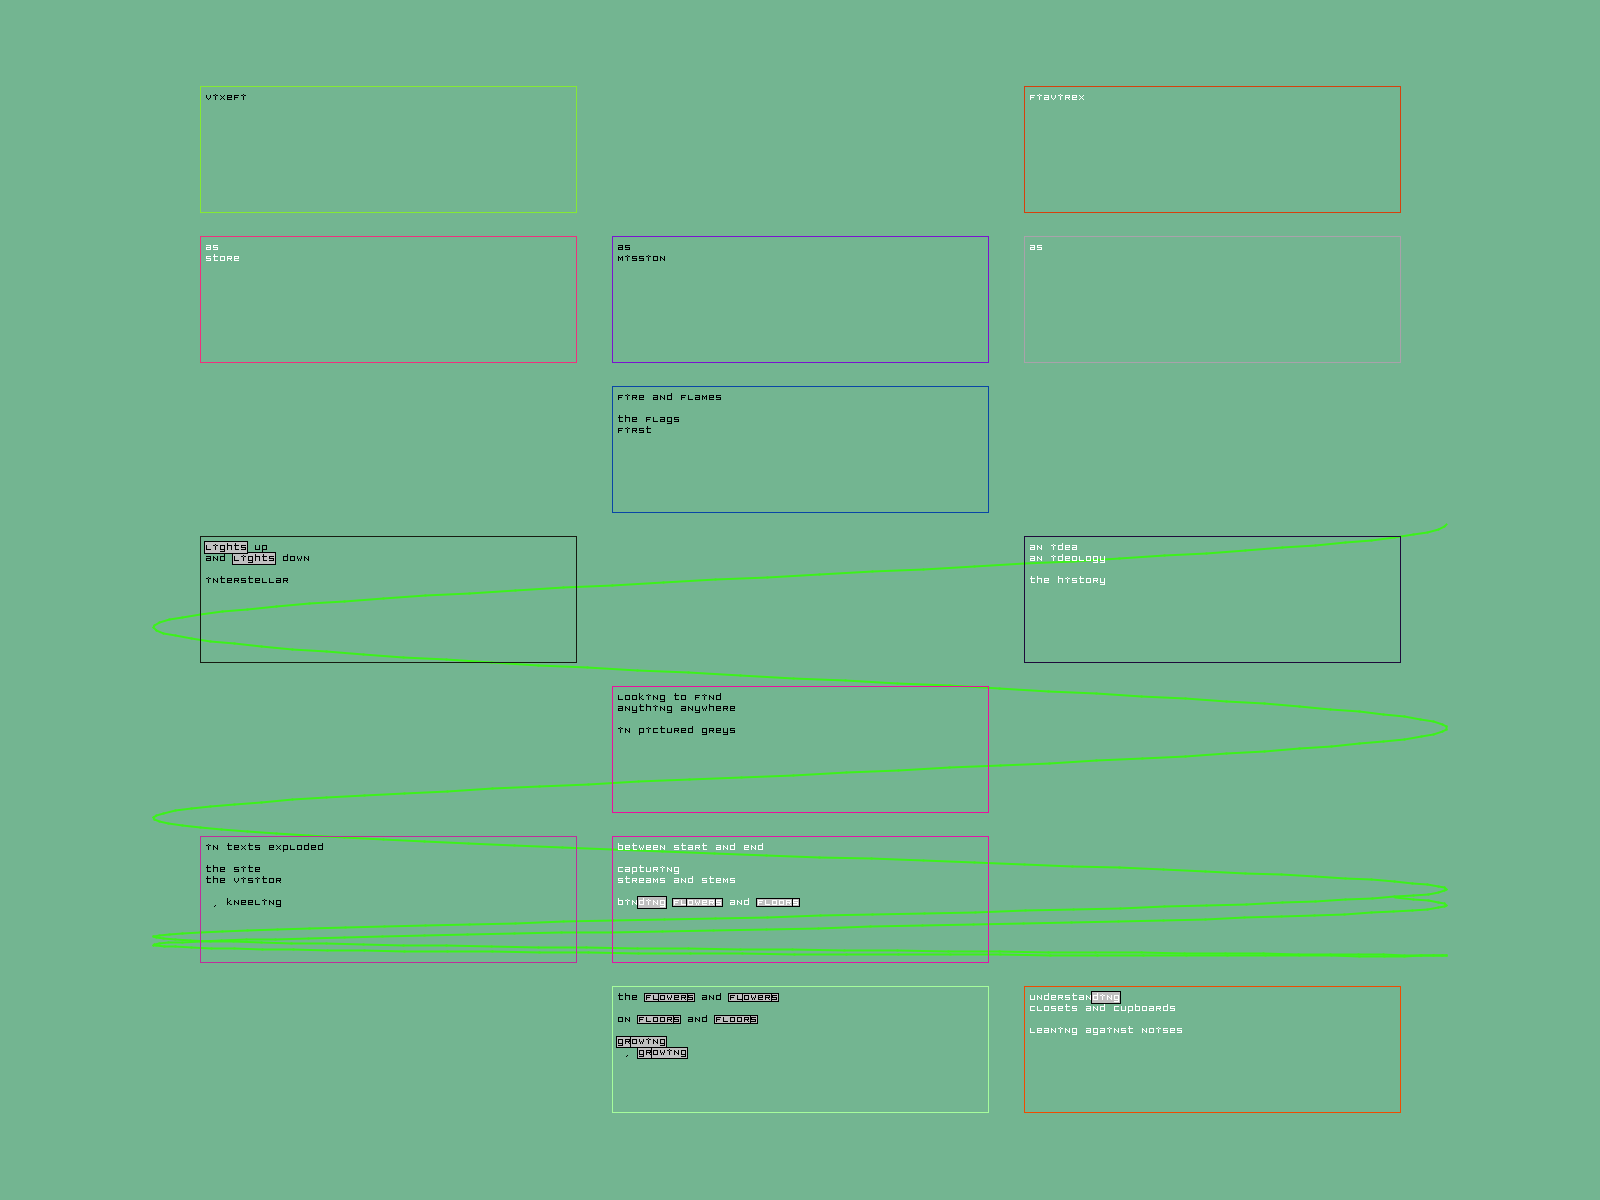The height and width of the screenshot is (1200, 1600).
Task: Select the orange box labeled 'fiavirex'
Action: click(x=1212, y=150)
